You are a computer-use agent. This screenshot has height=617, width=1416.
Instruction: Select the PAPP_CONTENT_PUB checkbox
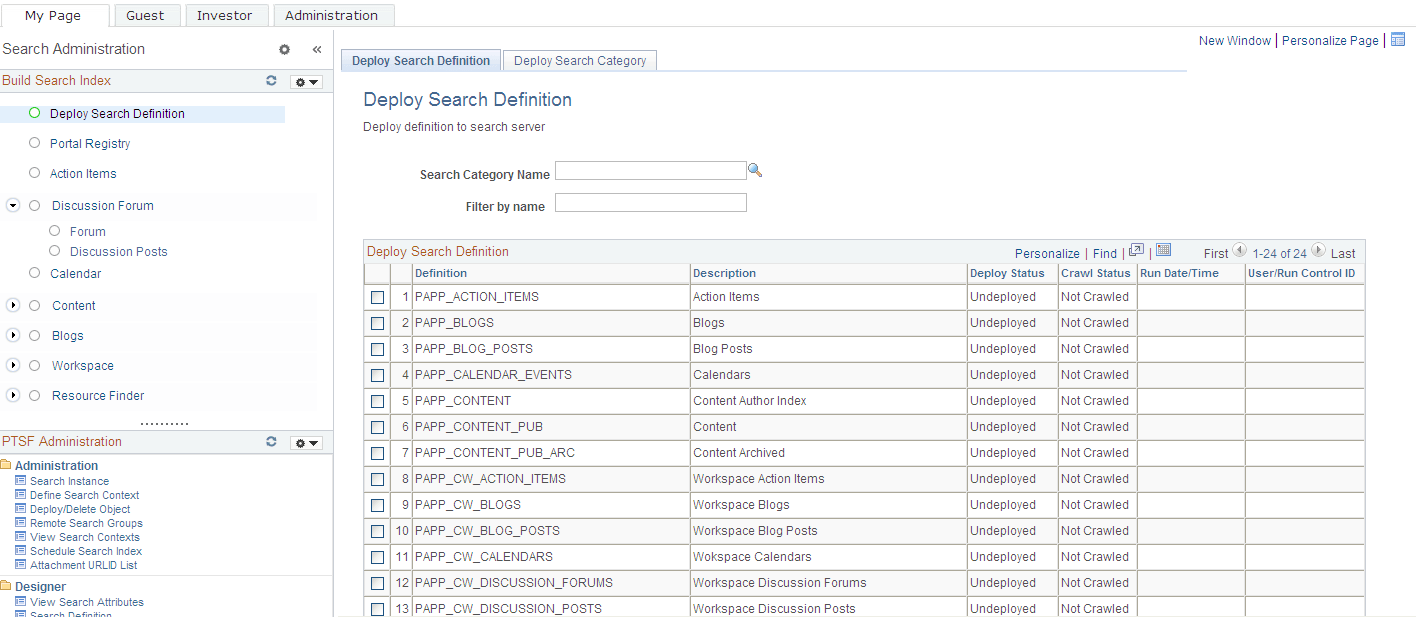click(377, 427)
